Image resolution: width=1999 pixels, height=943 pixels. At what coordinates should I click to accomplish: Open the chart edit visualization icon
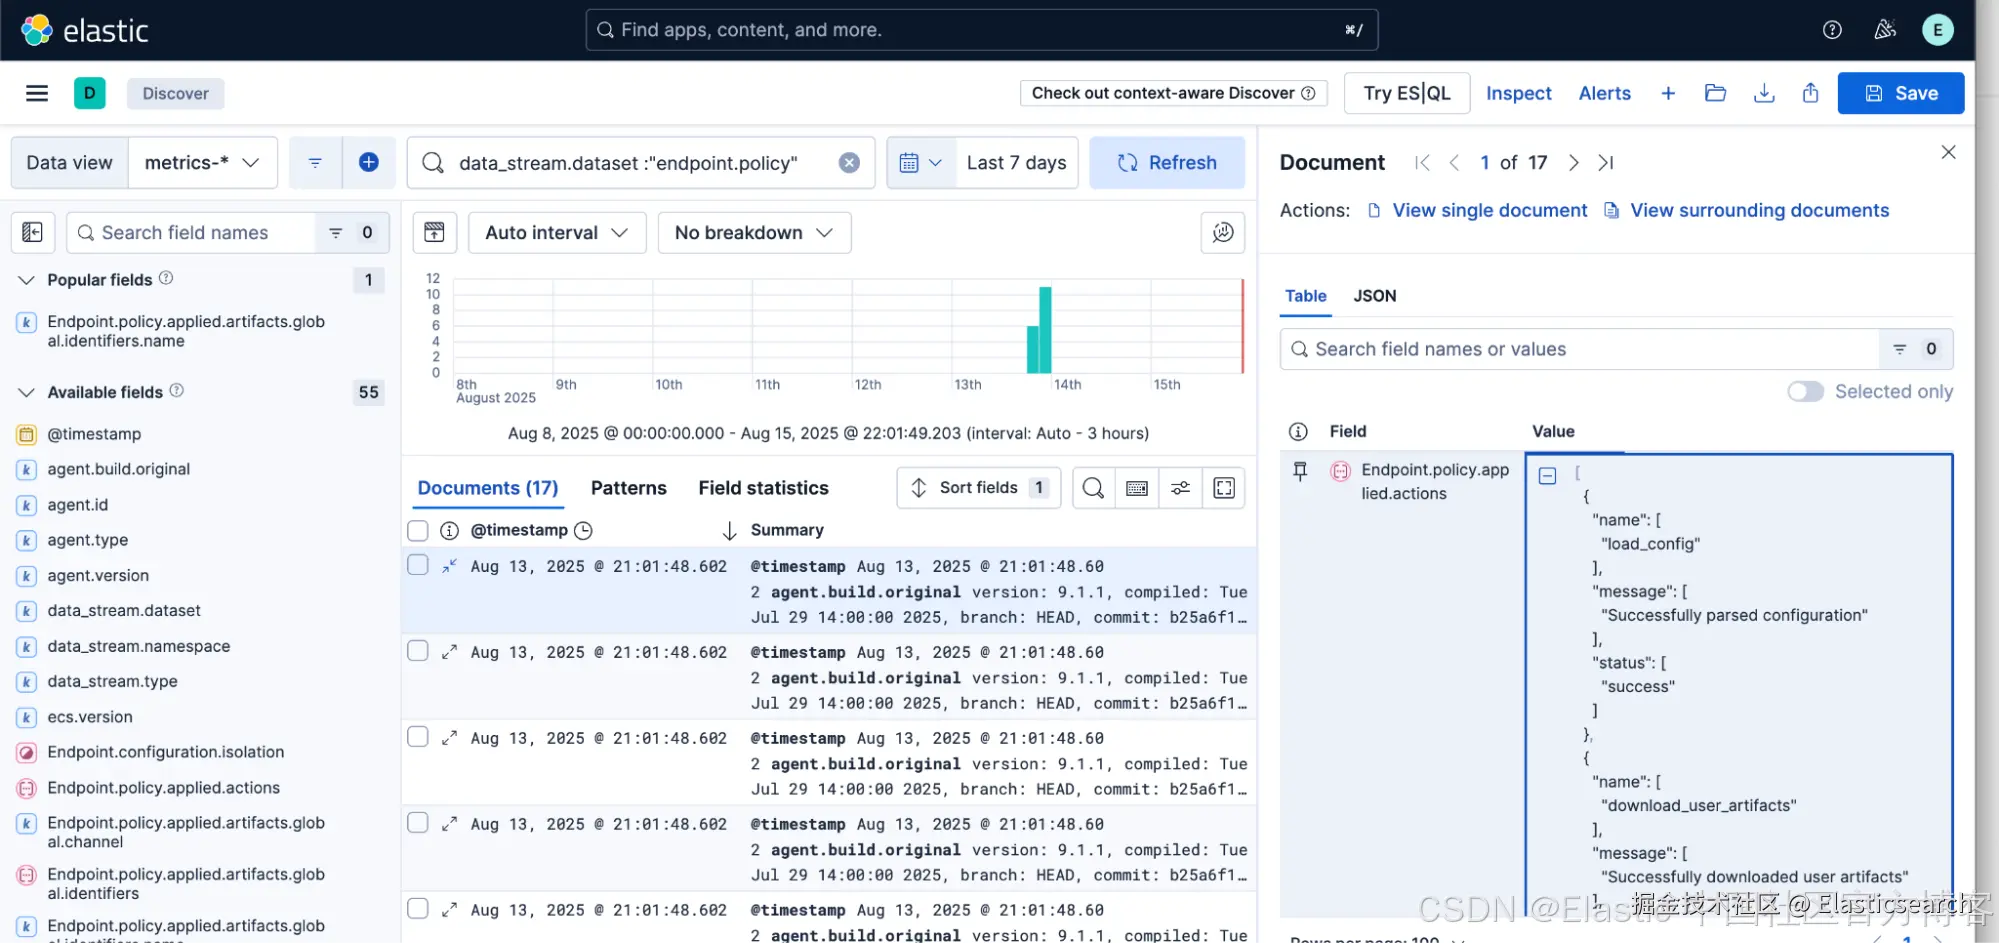point(1223,232)
